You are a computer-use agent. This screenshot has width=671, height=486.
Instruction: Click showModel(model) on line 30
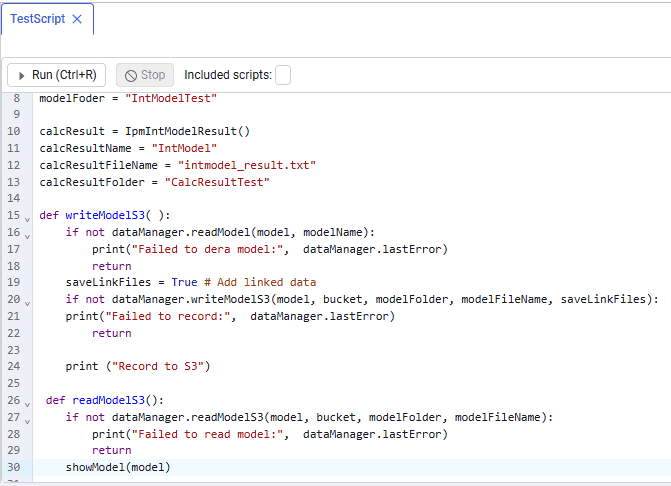point(118,467)
